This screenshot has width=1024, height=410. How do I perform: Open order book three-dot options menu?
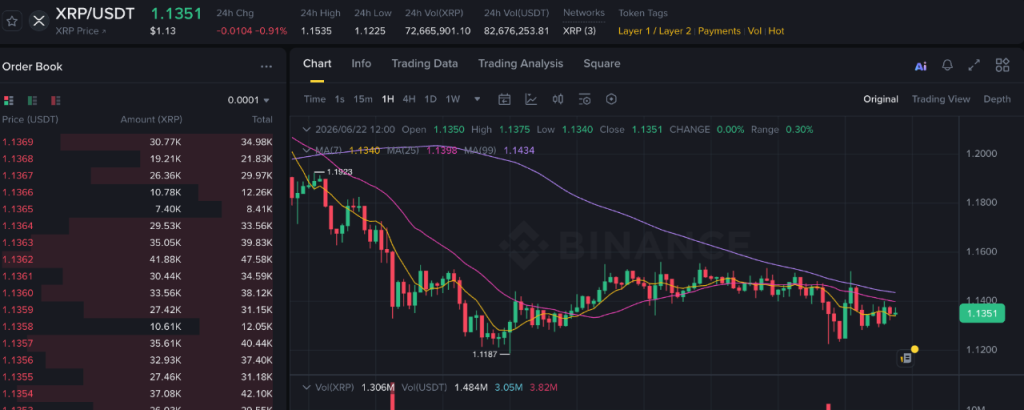[x=266, y=67]
